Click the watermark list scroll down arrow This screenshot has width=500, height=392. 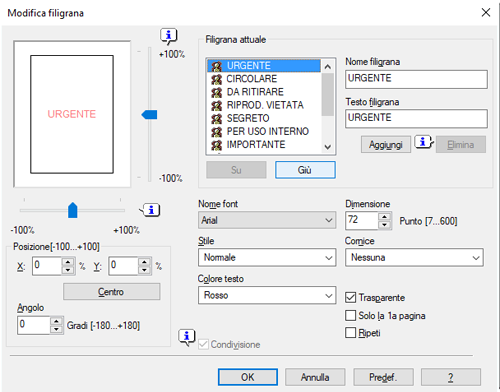[x=328, y=147]
